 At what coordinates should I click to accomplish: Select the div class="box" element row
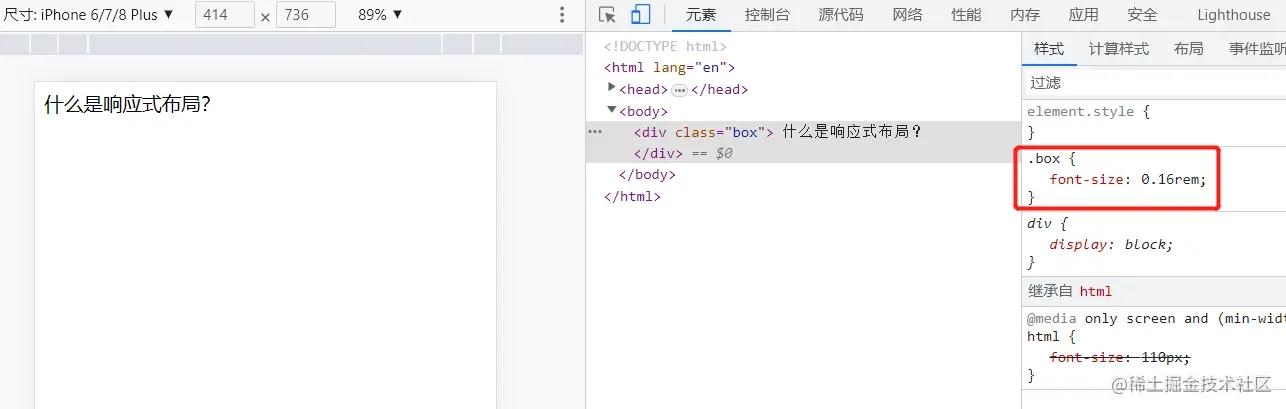point(803,131)
